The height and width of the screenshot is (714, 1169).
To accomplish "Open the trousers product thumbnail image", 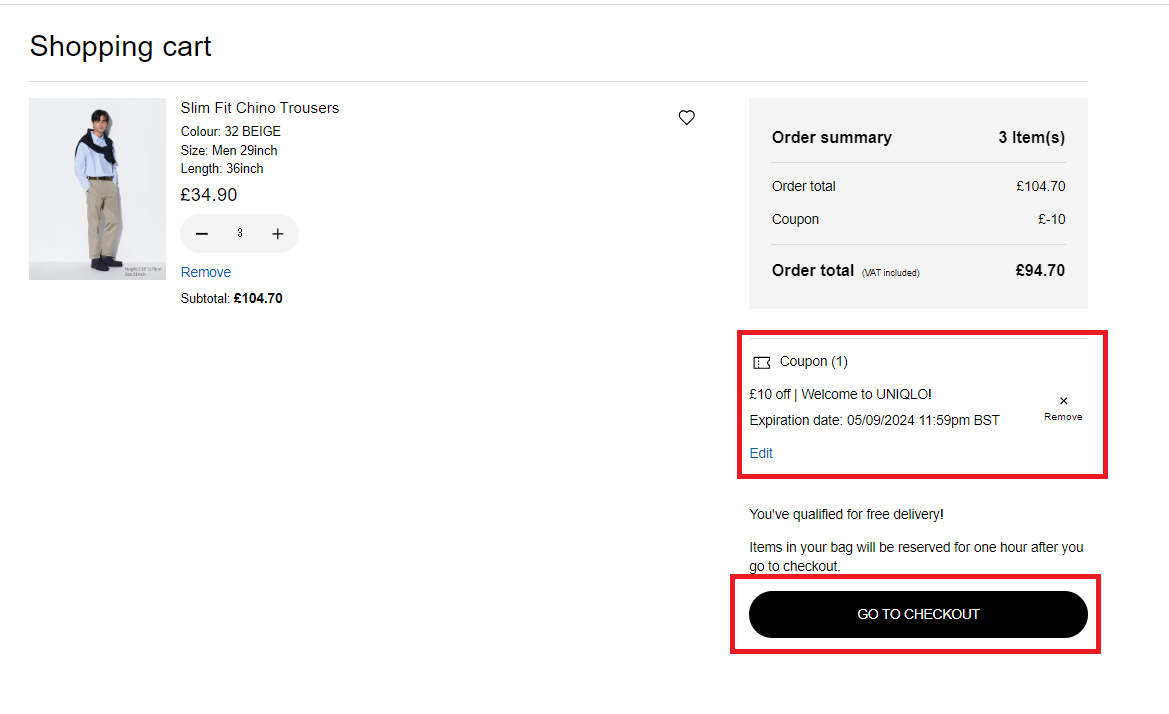I will click(97, 189).
